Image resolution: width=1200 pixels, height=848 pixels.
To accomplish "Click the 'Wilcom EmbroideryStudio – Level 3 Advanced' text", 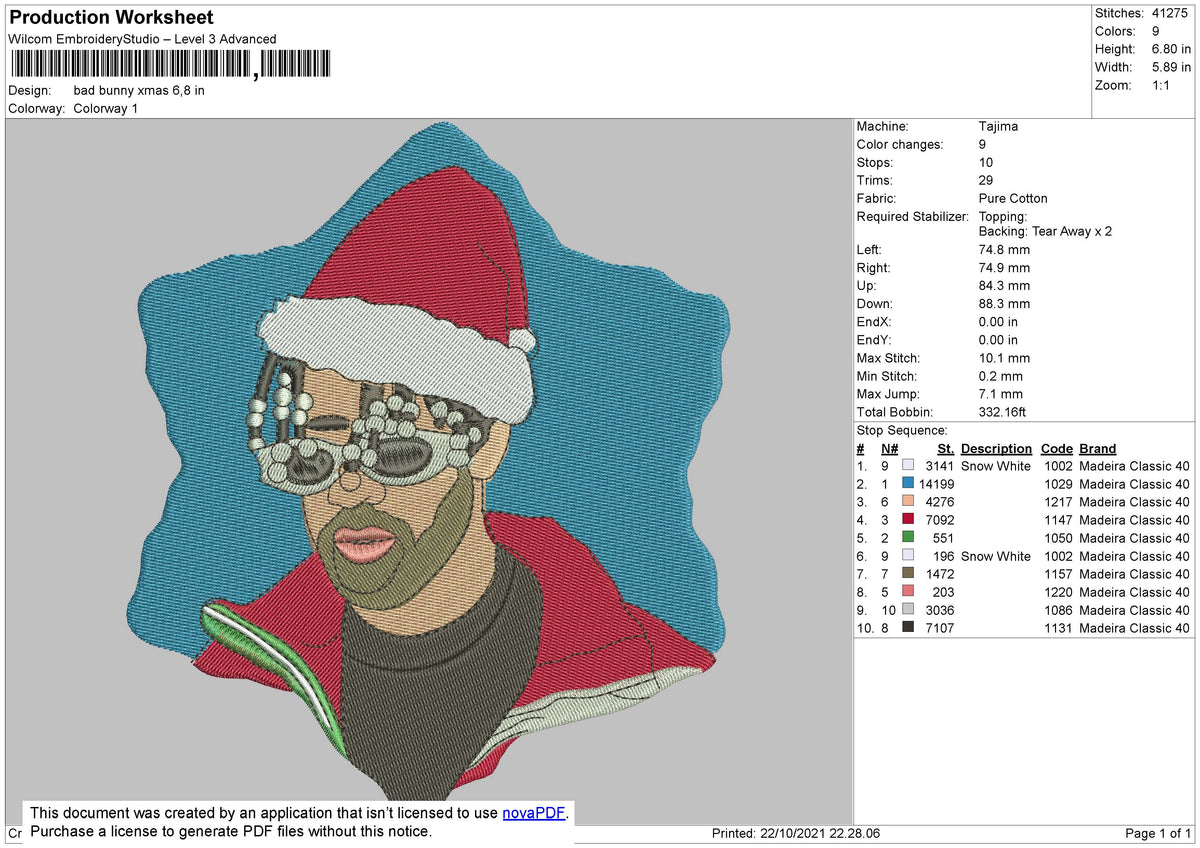I will [142, 39].
